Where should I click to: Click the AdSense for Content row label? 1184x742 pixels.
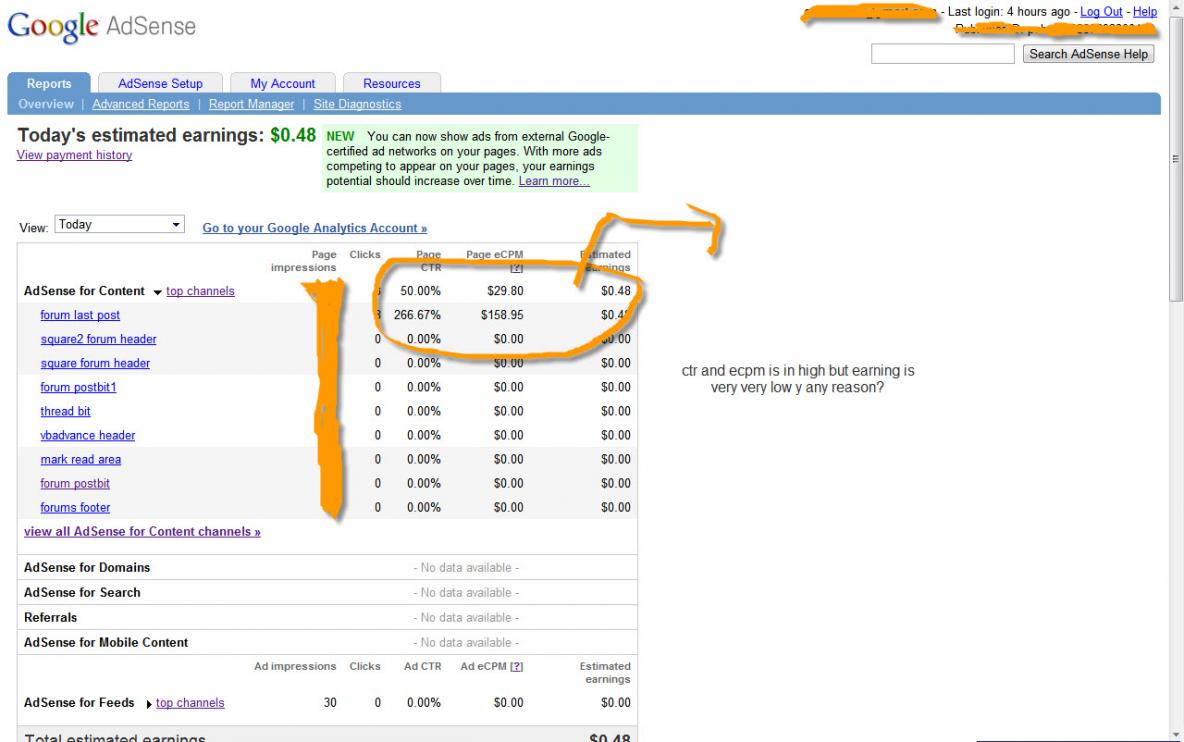(x=84, y=291)
